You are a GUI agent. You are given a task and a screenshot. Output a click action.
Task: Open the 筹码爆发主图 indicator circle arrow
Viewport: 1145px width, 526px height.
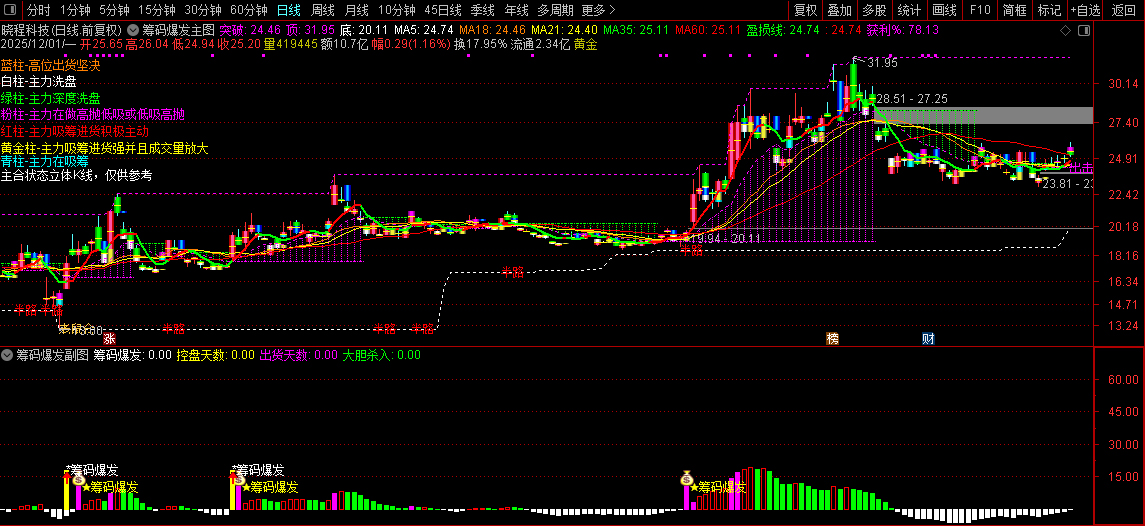[x=133, y=31]
